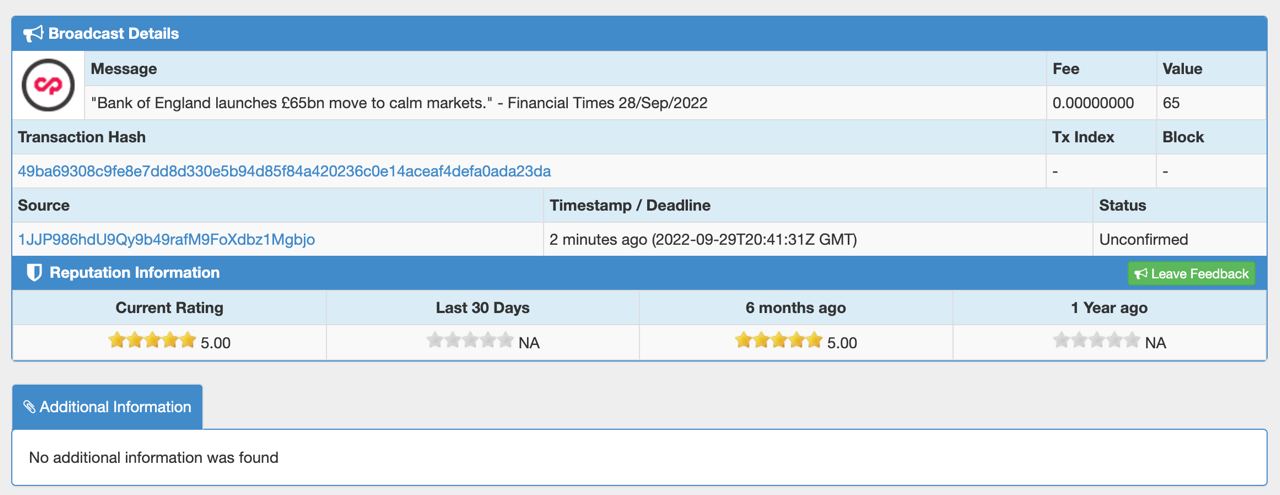Click the Unconfirmed status text
Image resolution: width=1280 pixels, height=495 pixels.
click(x=1143, y=239)
